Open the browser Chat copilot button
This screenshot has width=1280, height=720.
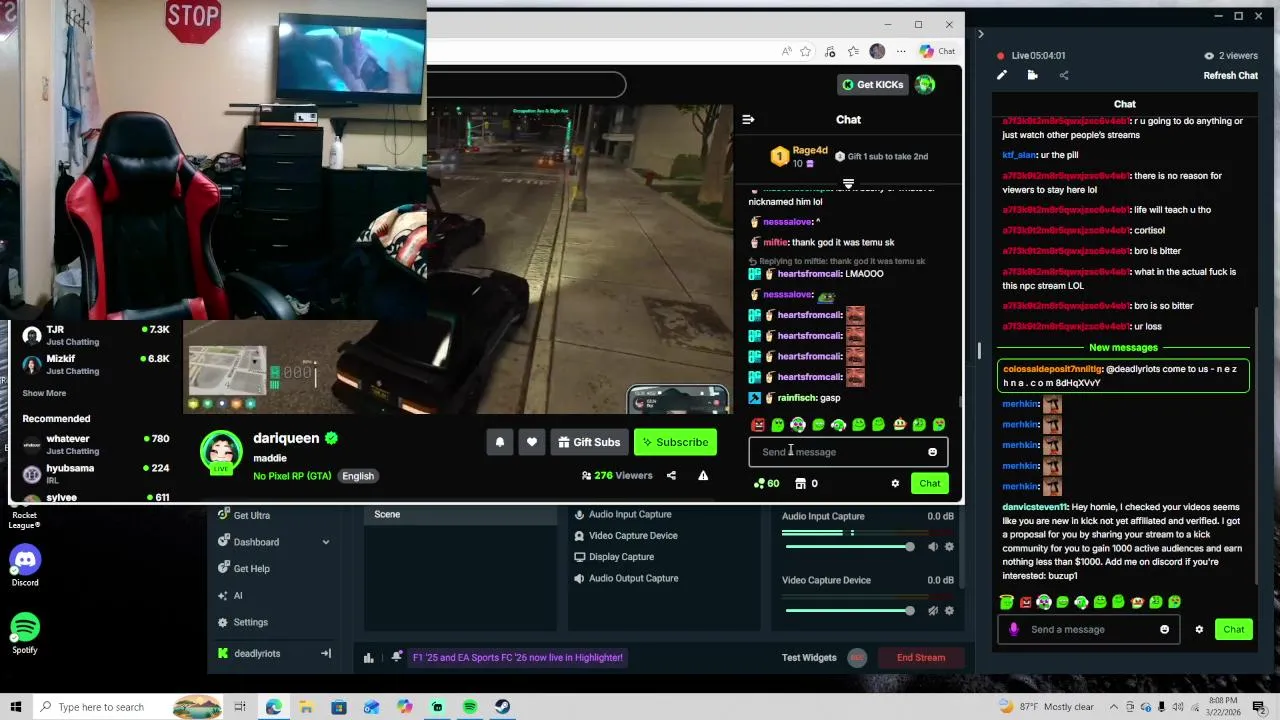click(937, 51)
